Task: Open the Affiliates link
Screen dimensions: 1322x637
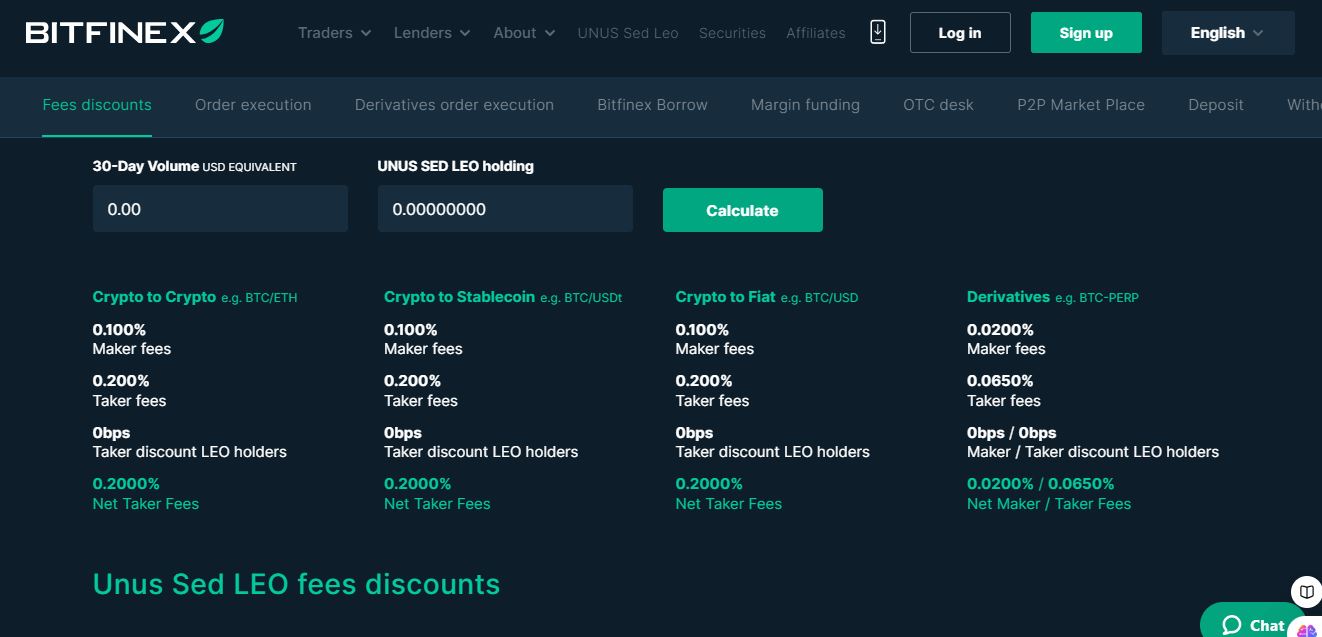Action: pyautogui.click(x=816, y=33)
